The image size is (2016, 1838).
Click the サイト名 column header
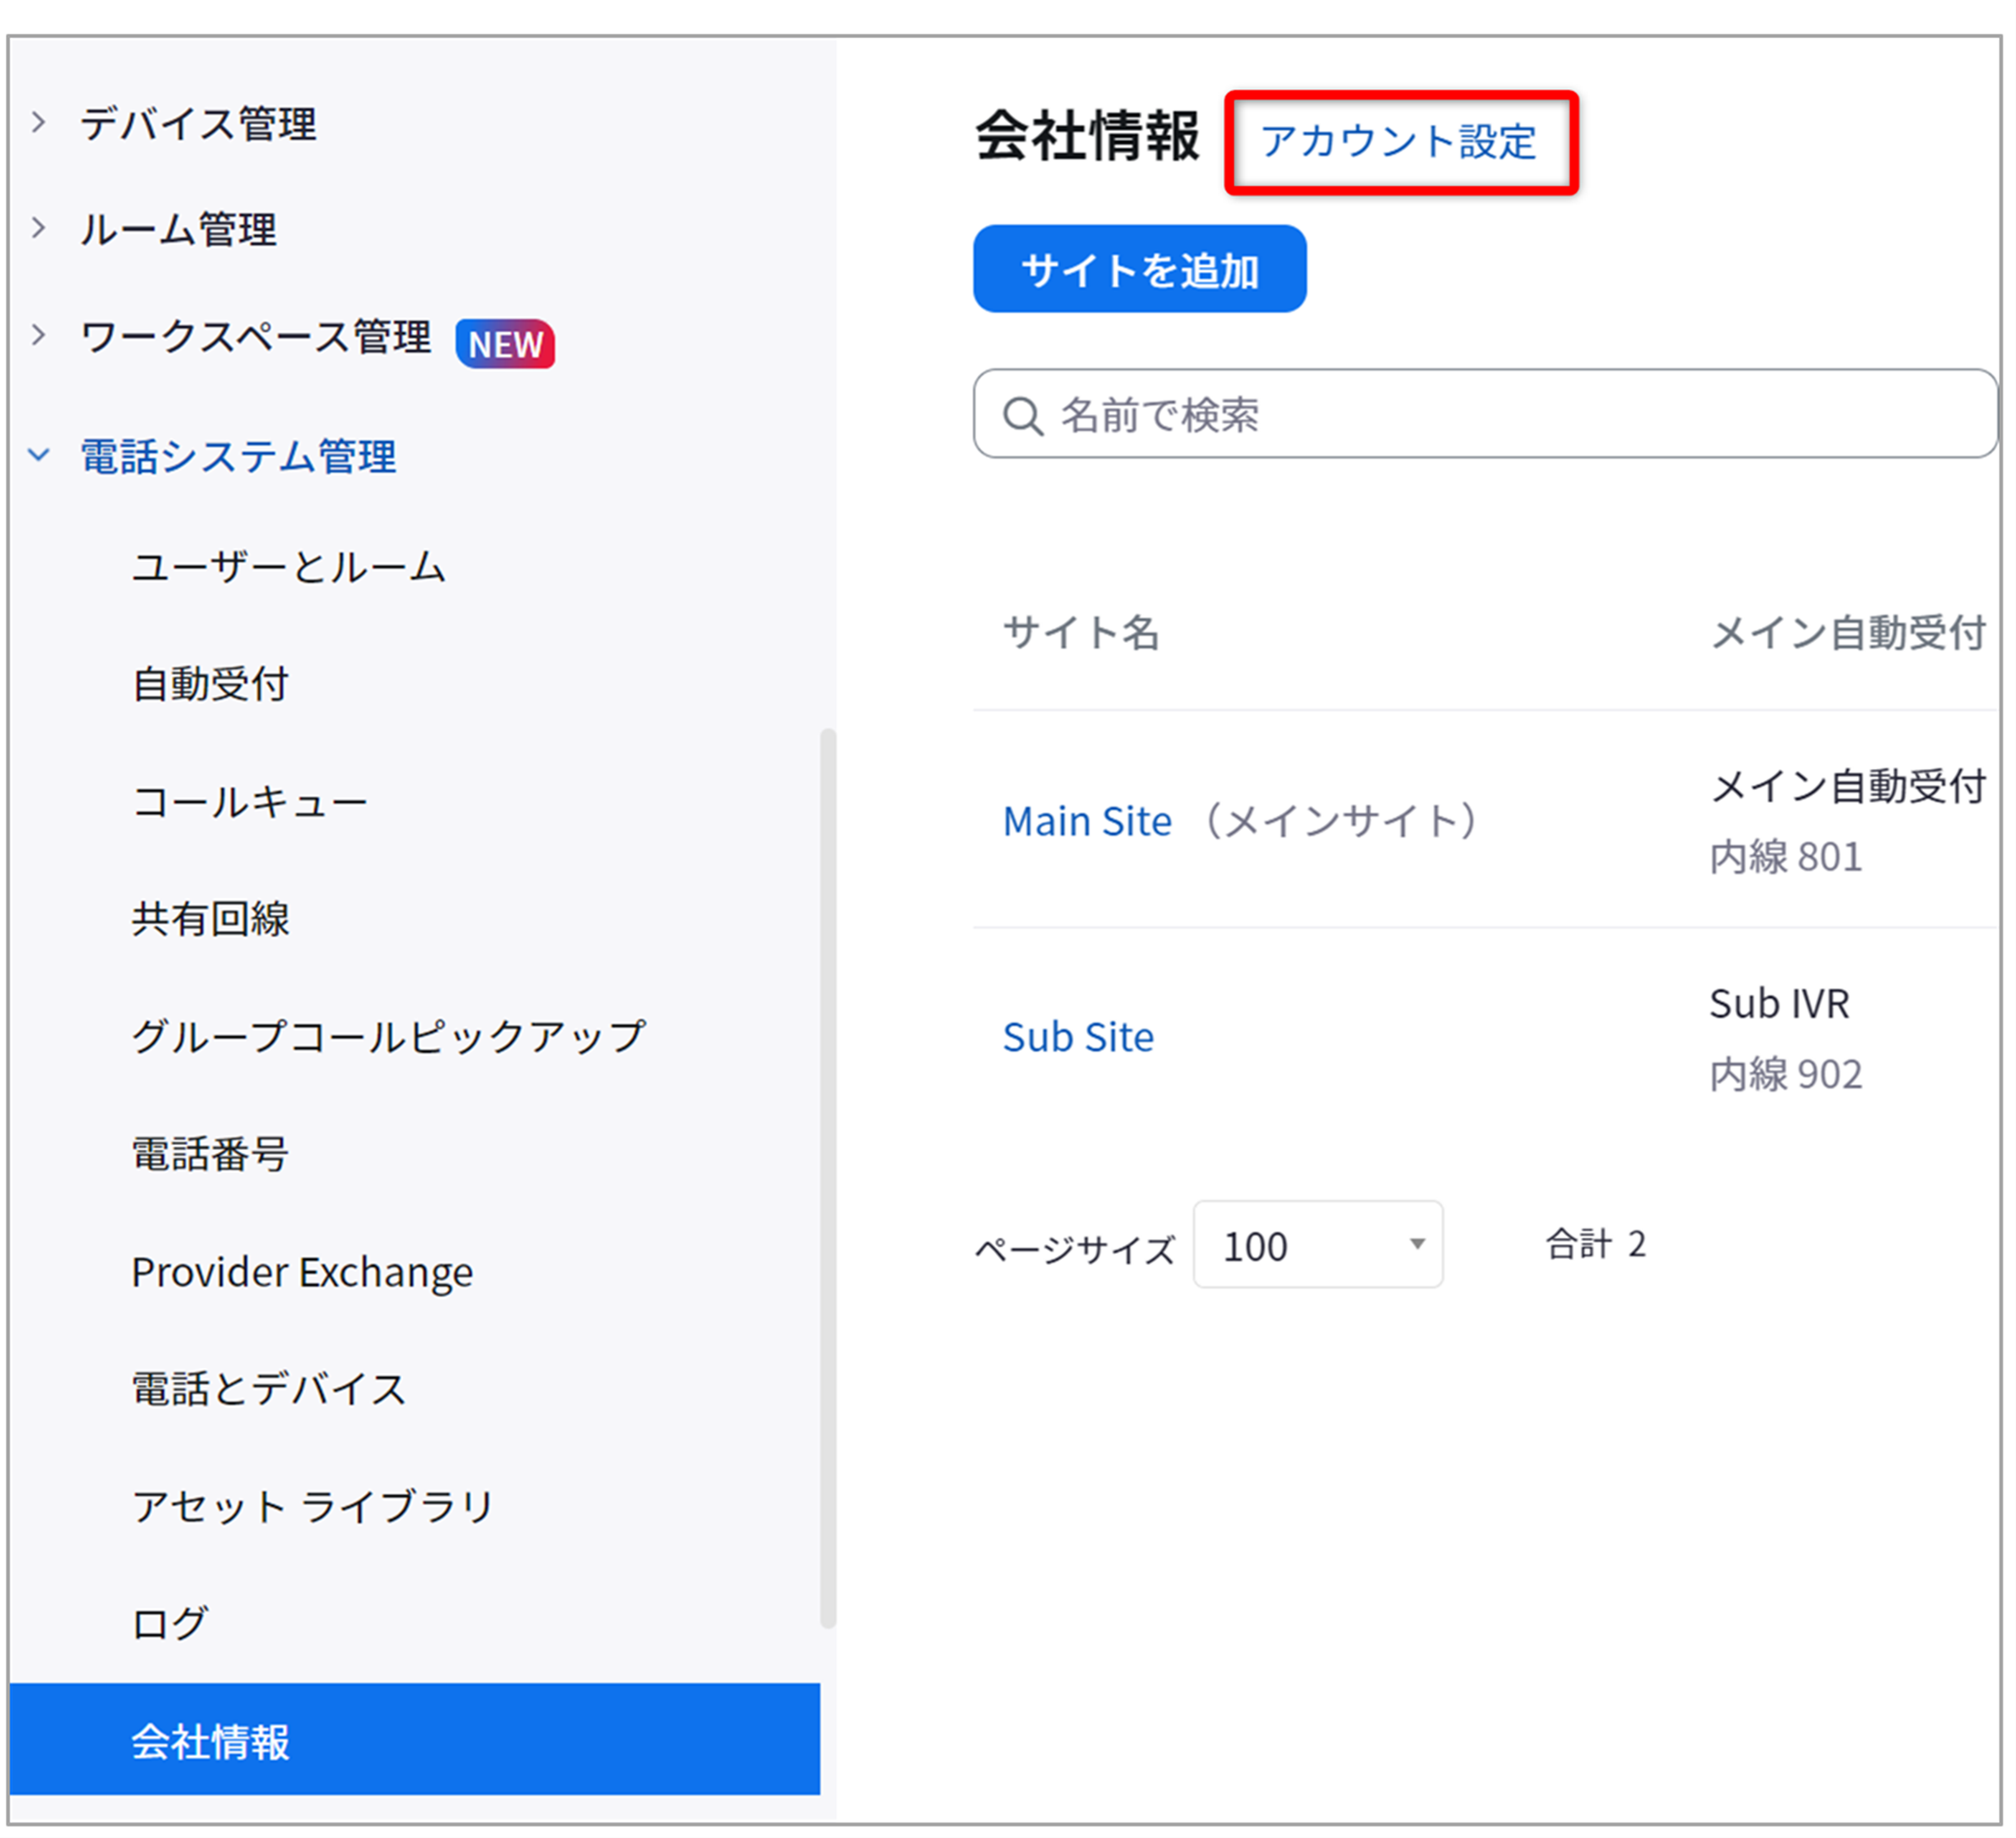pyautogui.click(x=1081, y=632)
